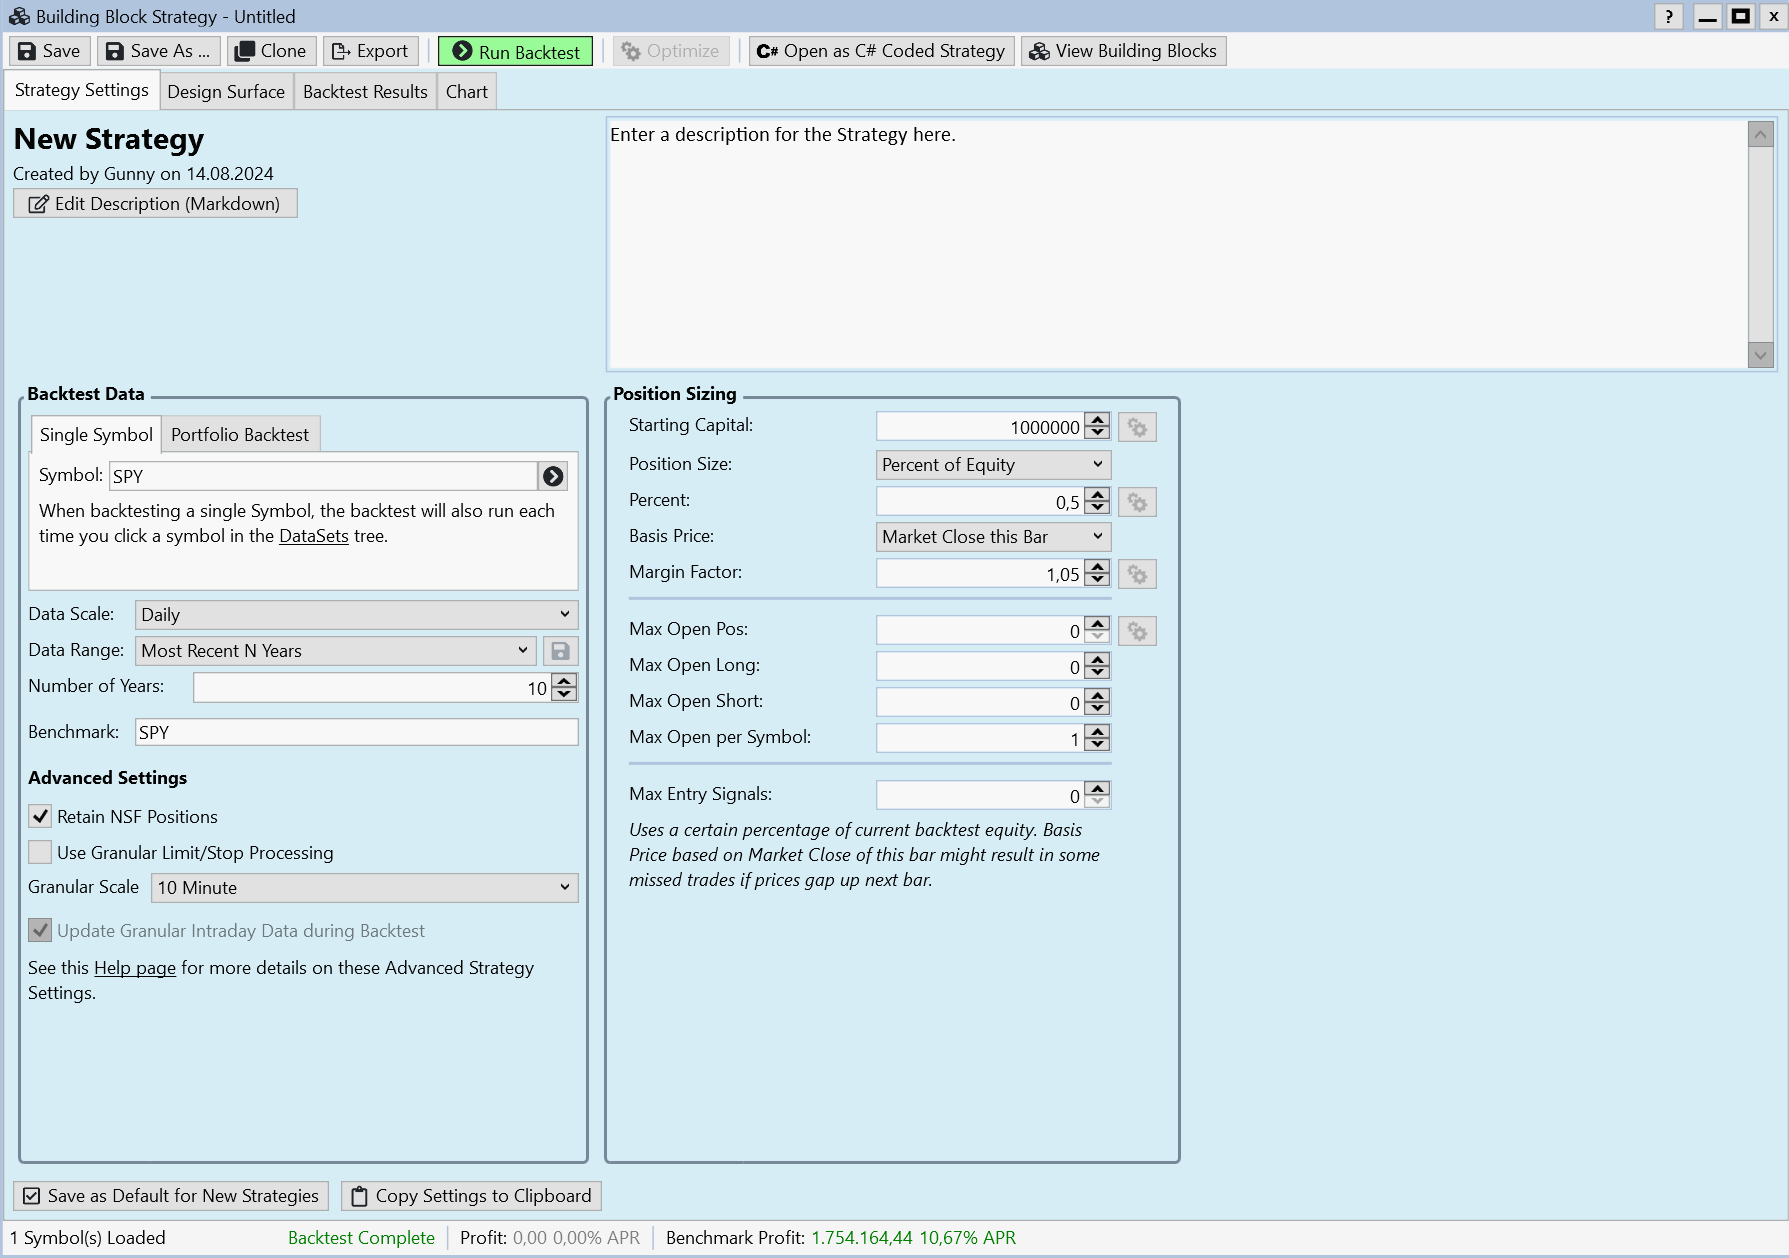The width and height of the screenshot is (1789, 1258).
Task: Run the backtest
Action: (x=516, y=51)
